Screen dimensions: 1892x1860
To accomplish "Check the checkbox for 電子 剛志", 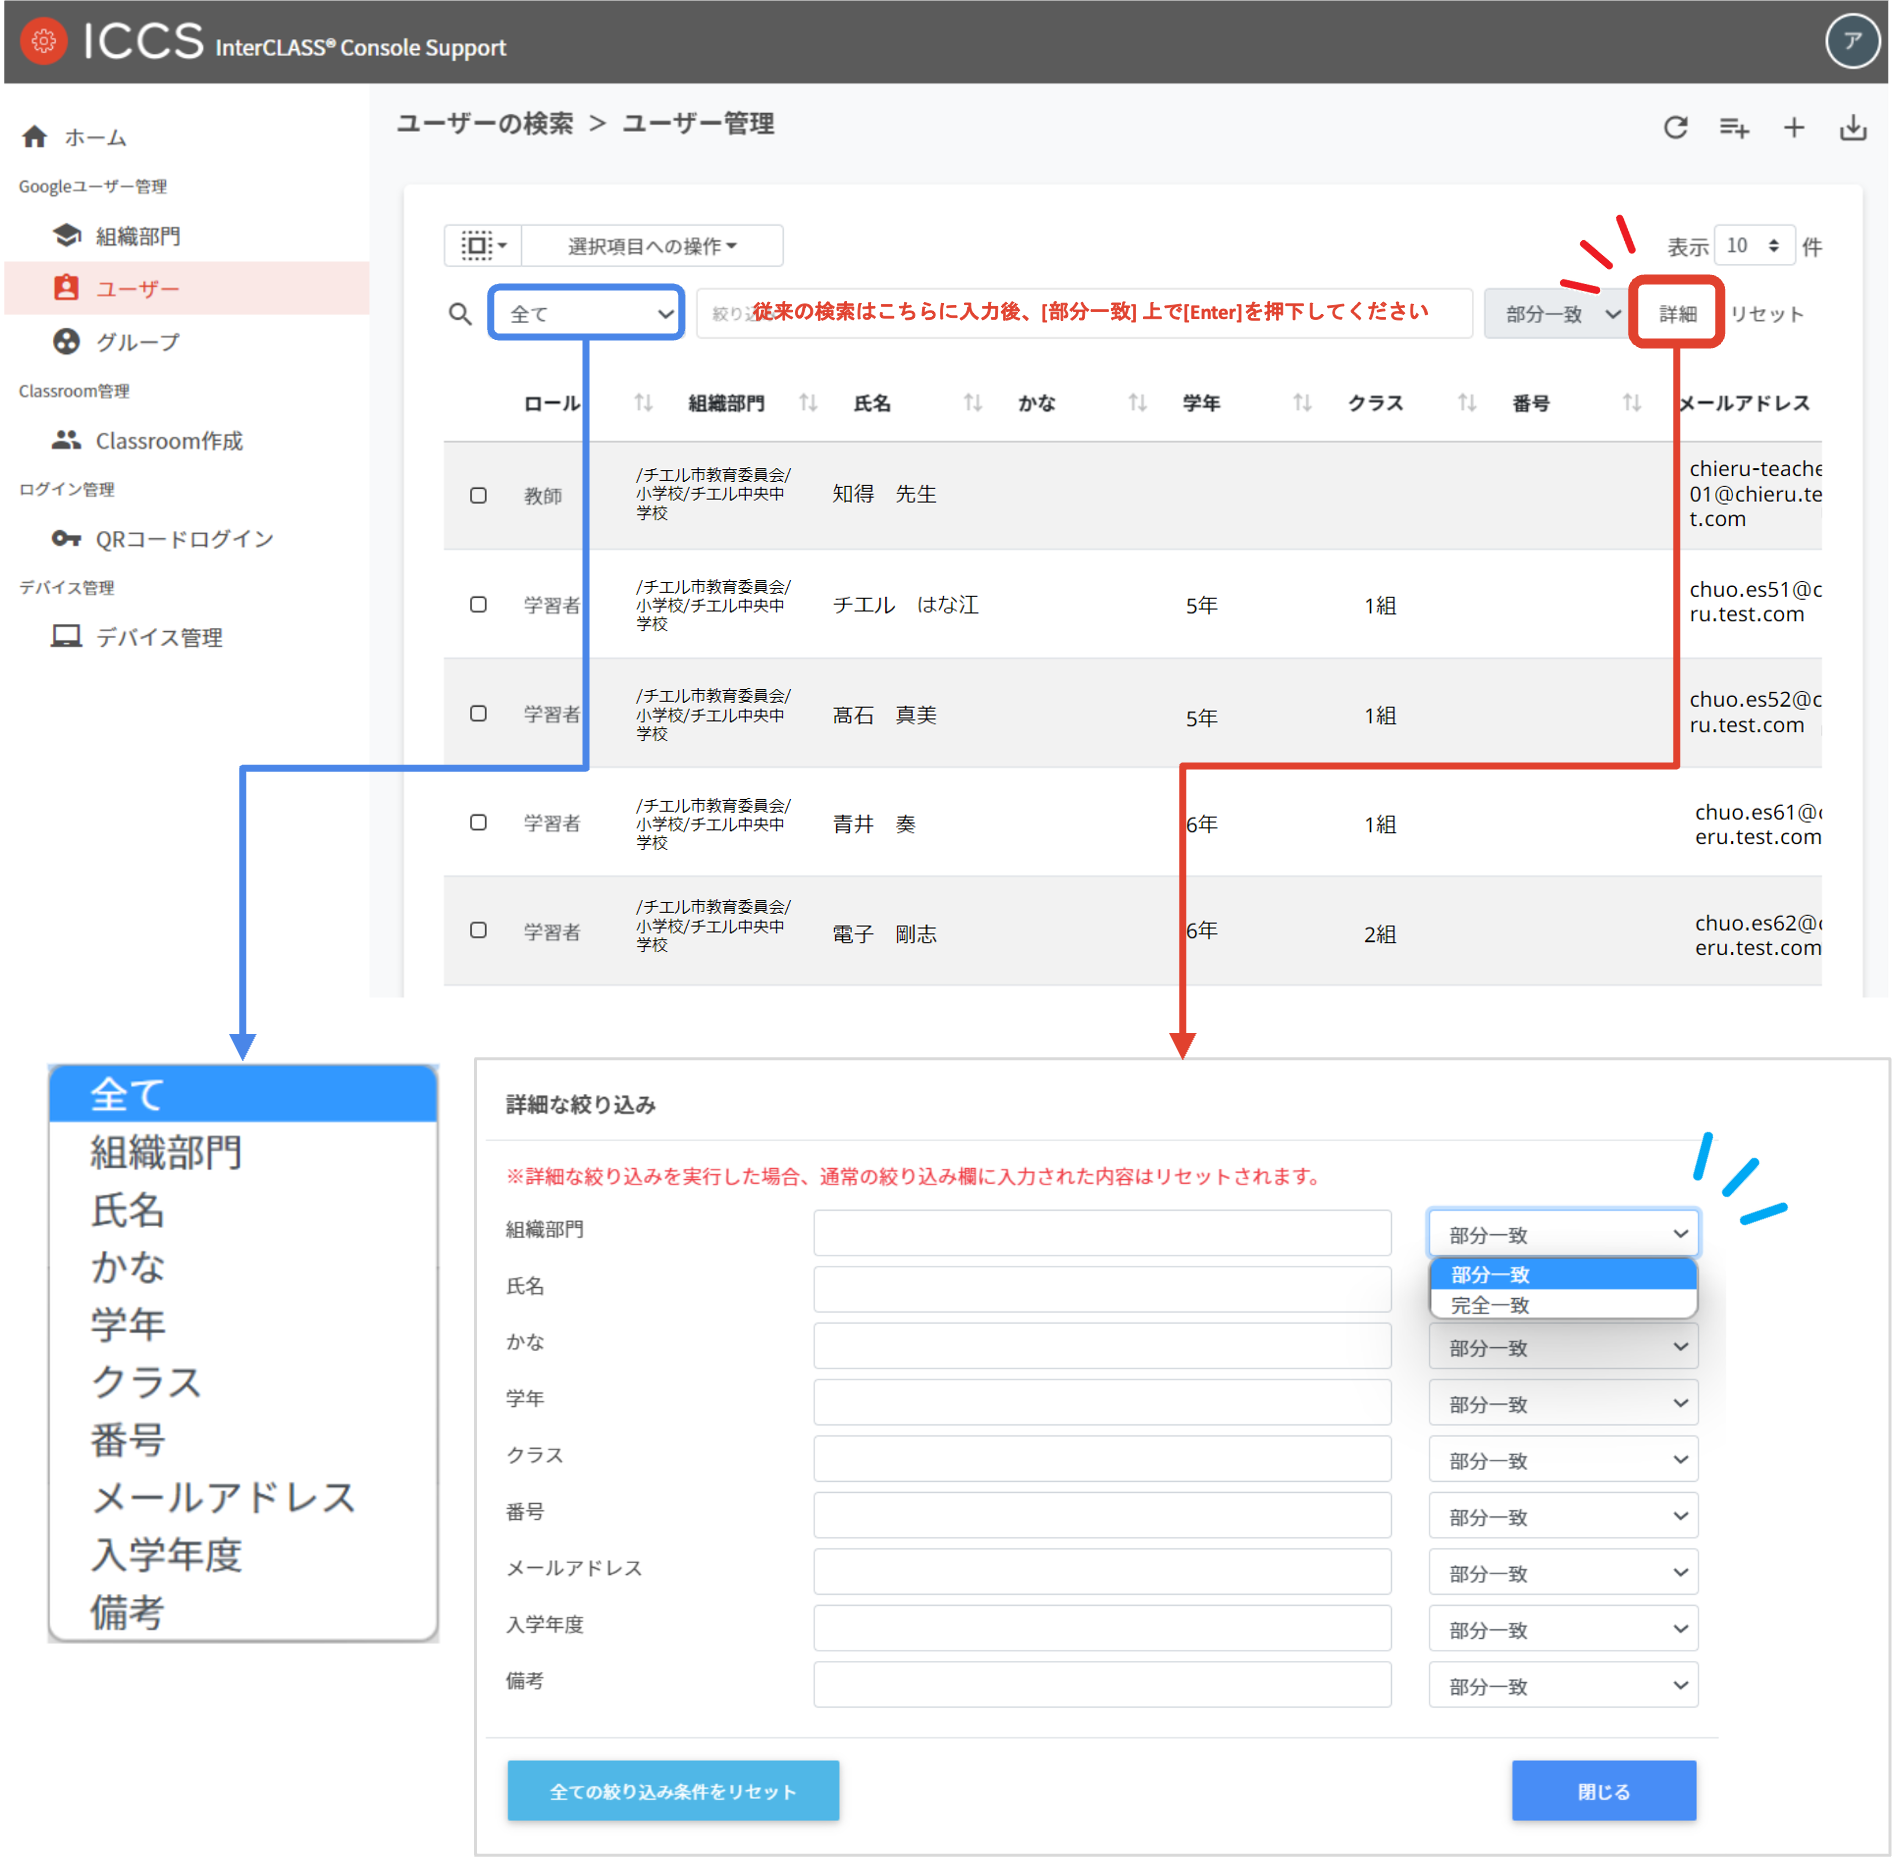I will pos(478,930).
